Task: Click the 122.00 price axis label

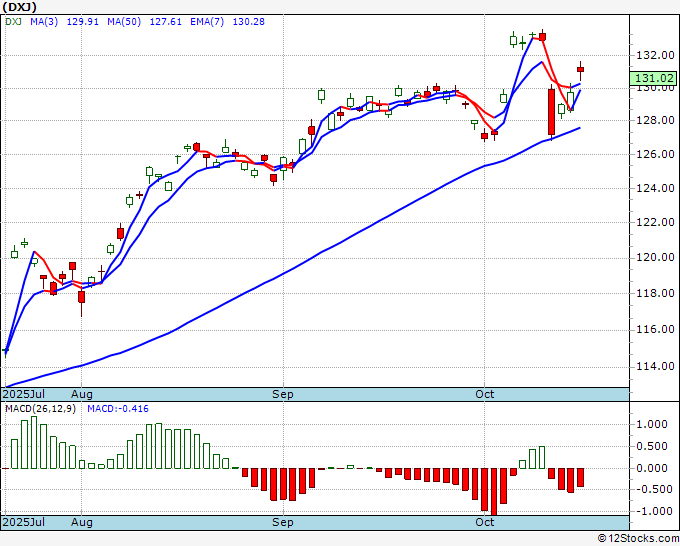Action: [655, 222]
